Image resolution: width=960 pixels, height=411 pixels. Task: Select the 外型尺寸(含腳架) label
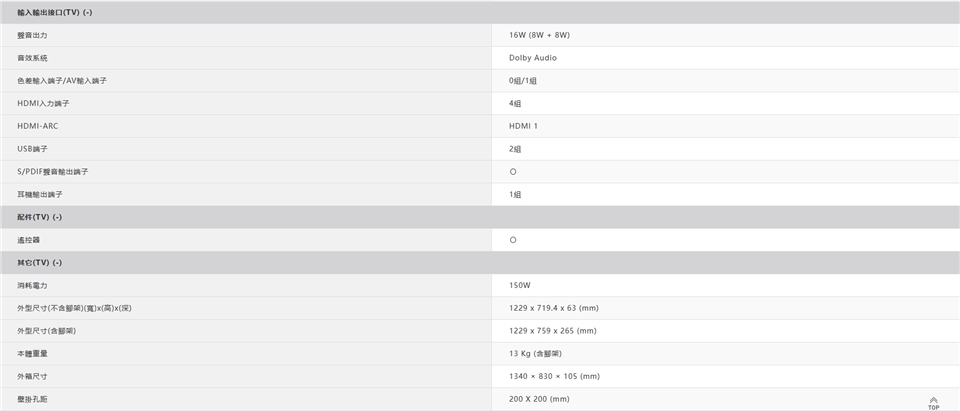[47, 331]
